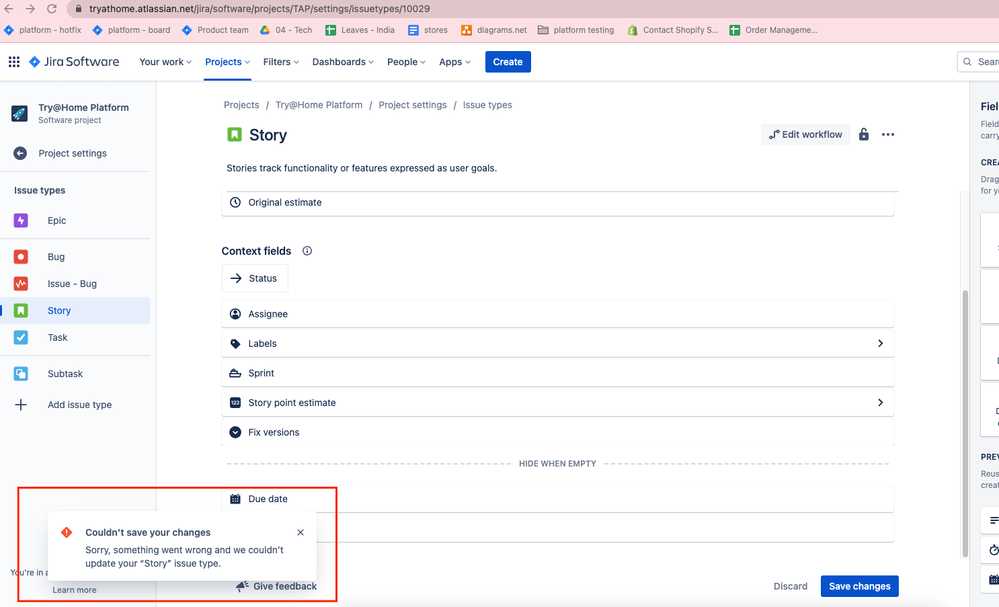Select the Issue - Bug pulse icon

pyautogui.click(x=21, y=283)
